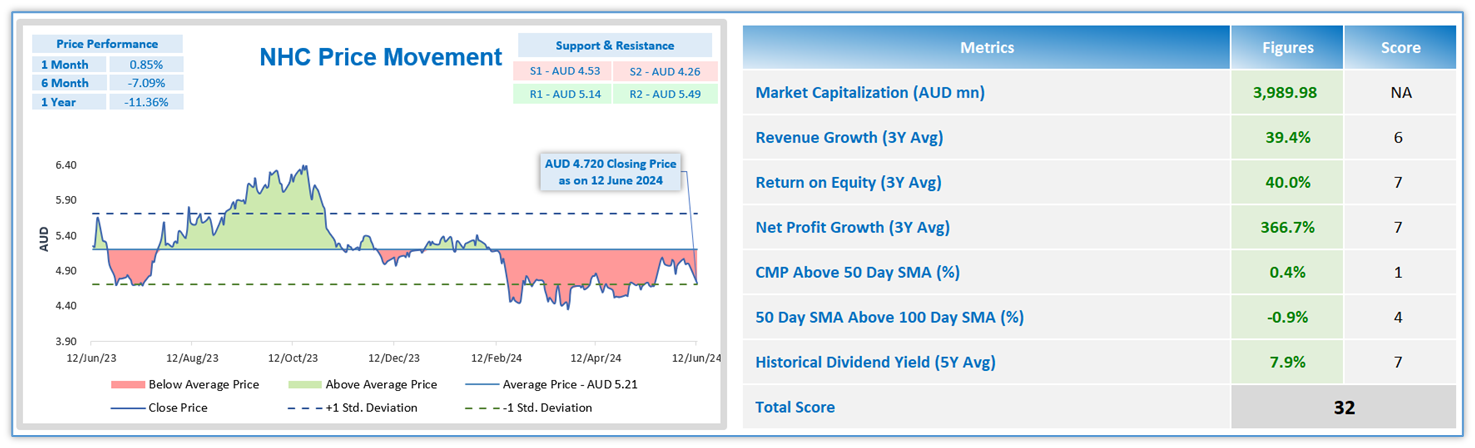Click the R2 - AUD 5.49 resistance cell
Image resolution: width=1475 pixels, height=448 pixels.
664,95
